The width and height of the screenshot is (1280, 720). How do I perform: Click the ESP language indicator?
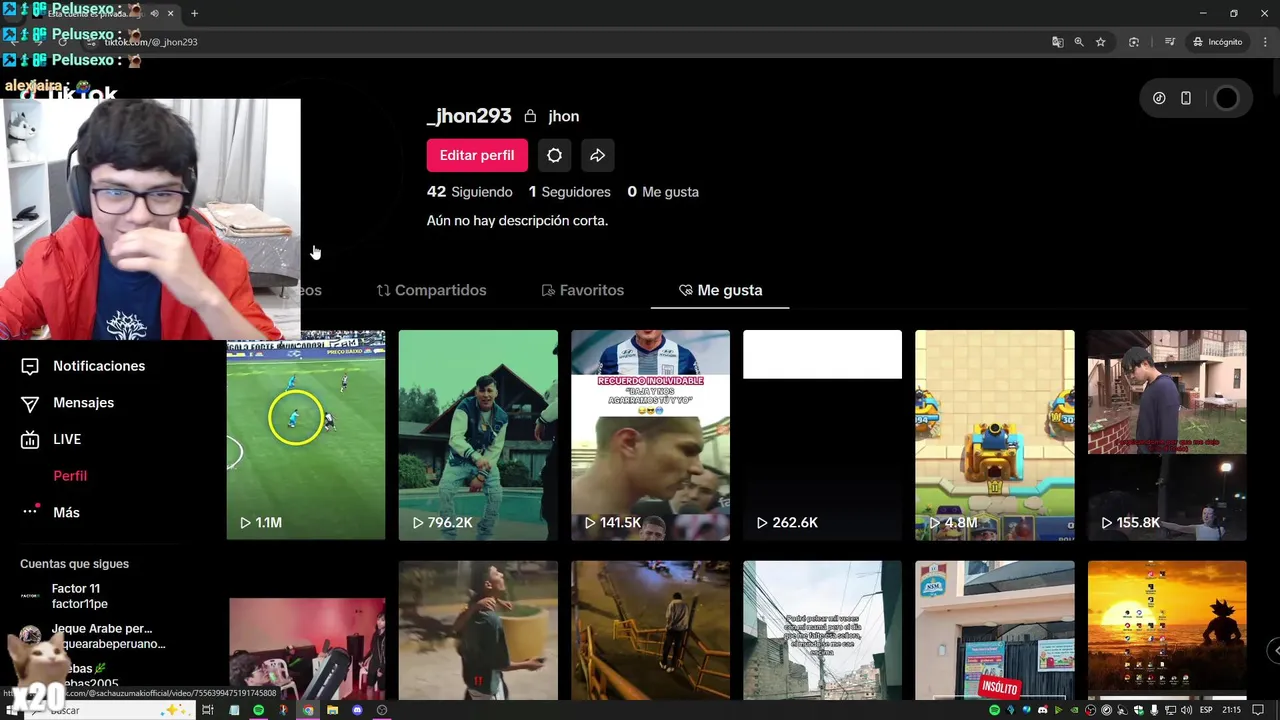(x=1206, y=710)
